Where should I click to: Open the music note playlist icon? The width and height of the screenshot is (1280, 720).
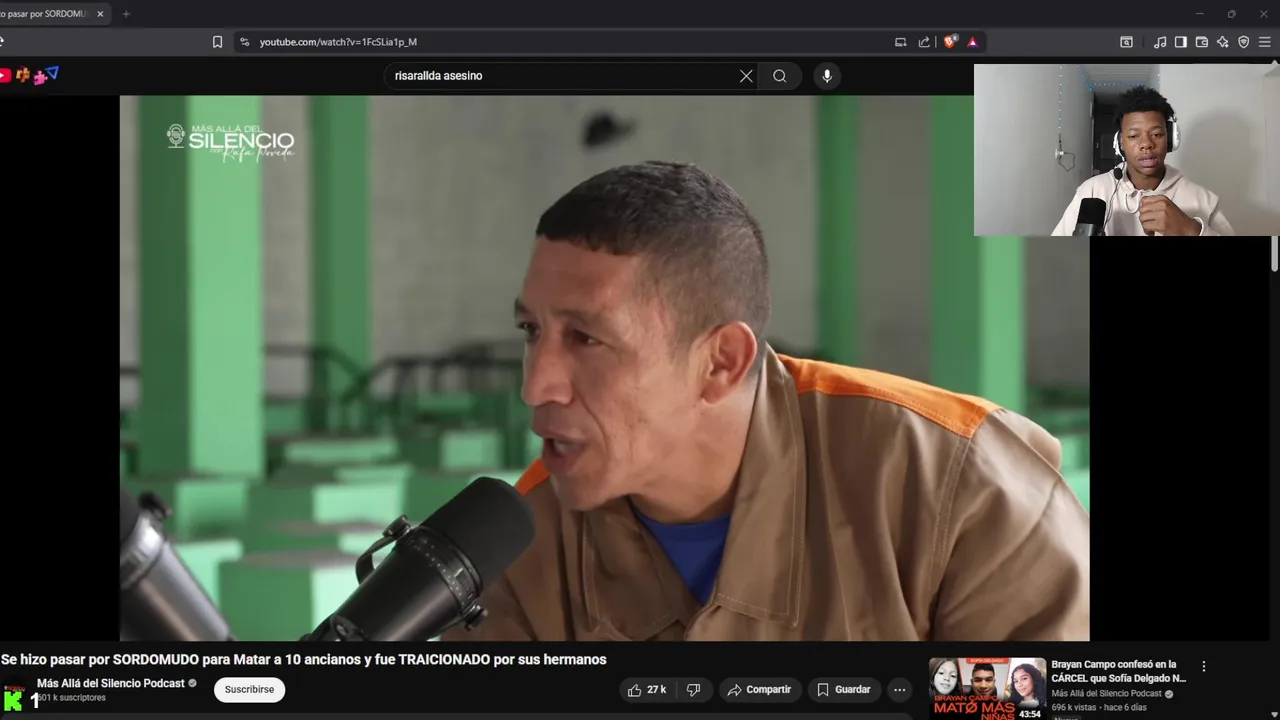(1160, 42)
